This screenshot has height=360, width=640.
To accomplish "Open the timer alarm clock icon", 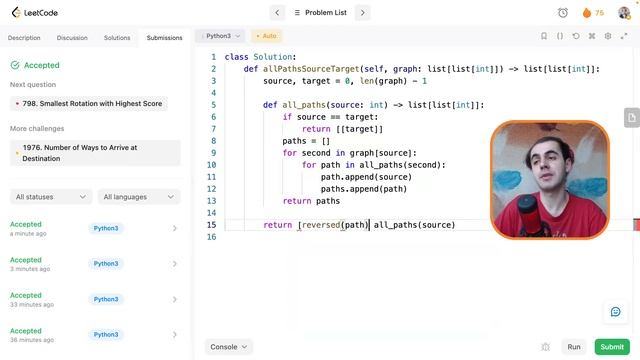I will (x=563, y=13).
